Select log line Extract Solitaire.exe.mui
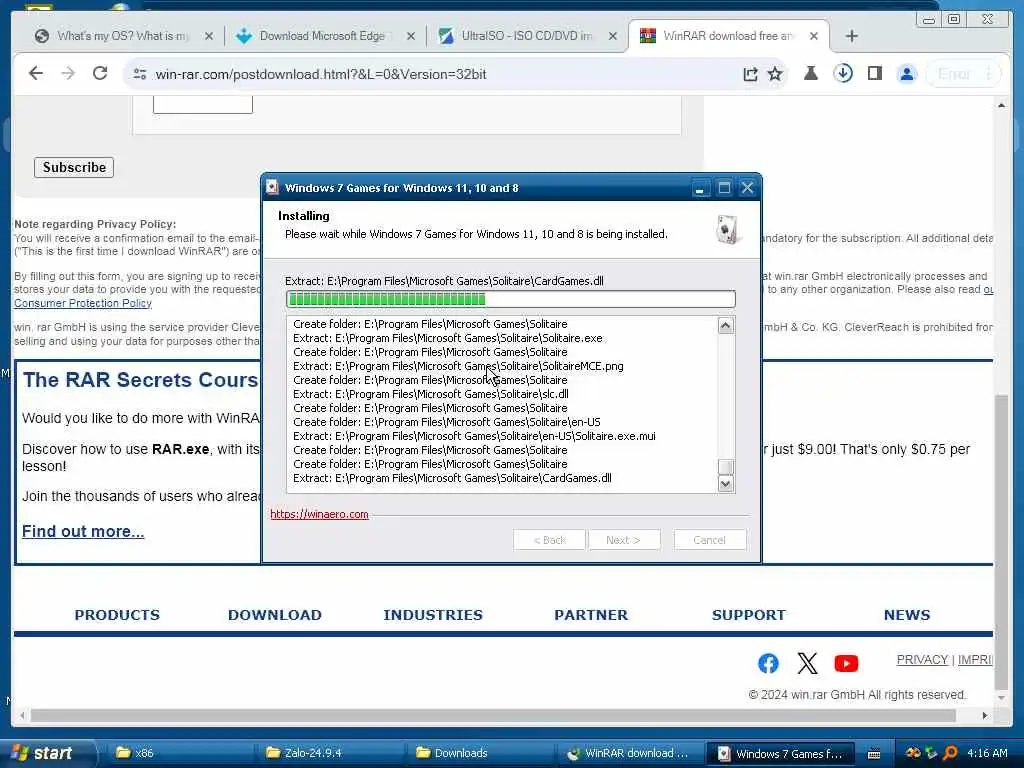The width and height of the screenshot is (1024, 768). tap(475, 436)
